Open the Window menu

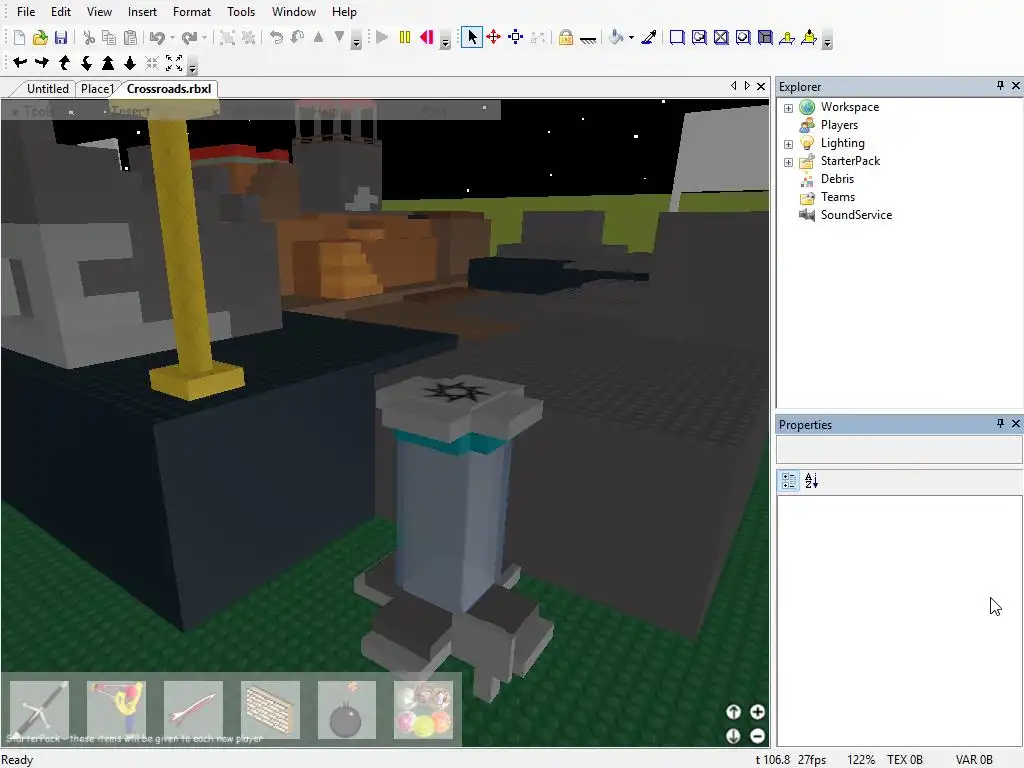[x=294, y=12]
